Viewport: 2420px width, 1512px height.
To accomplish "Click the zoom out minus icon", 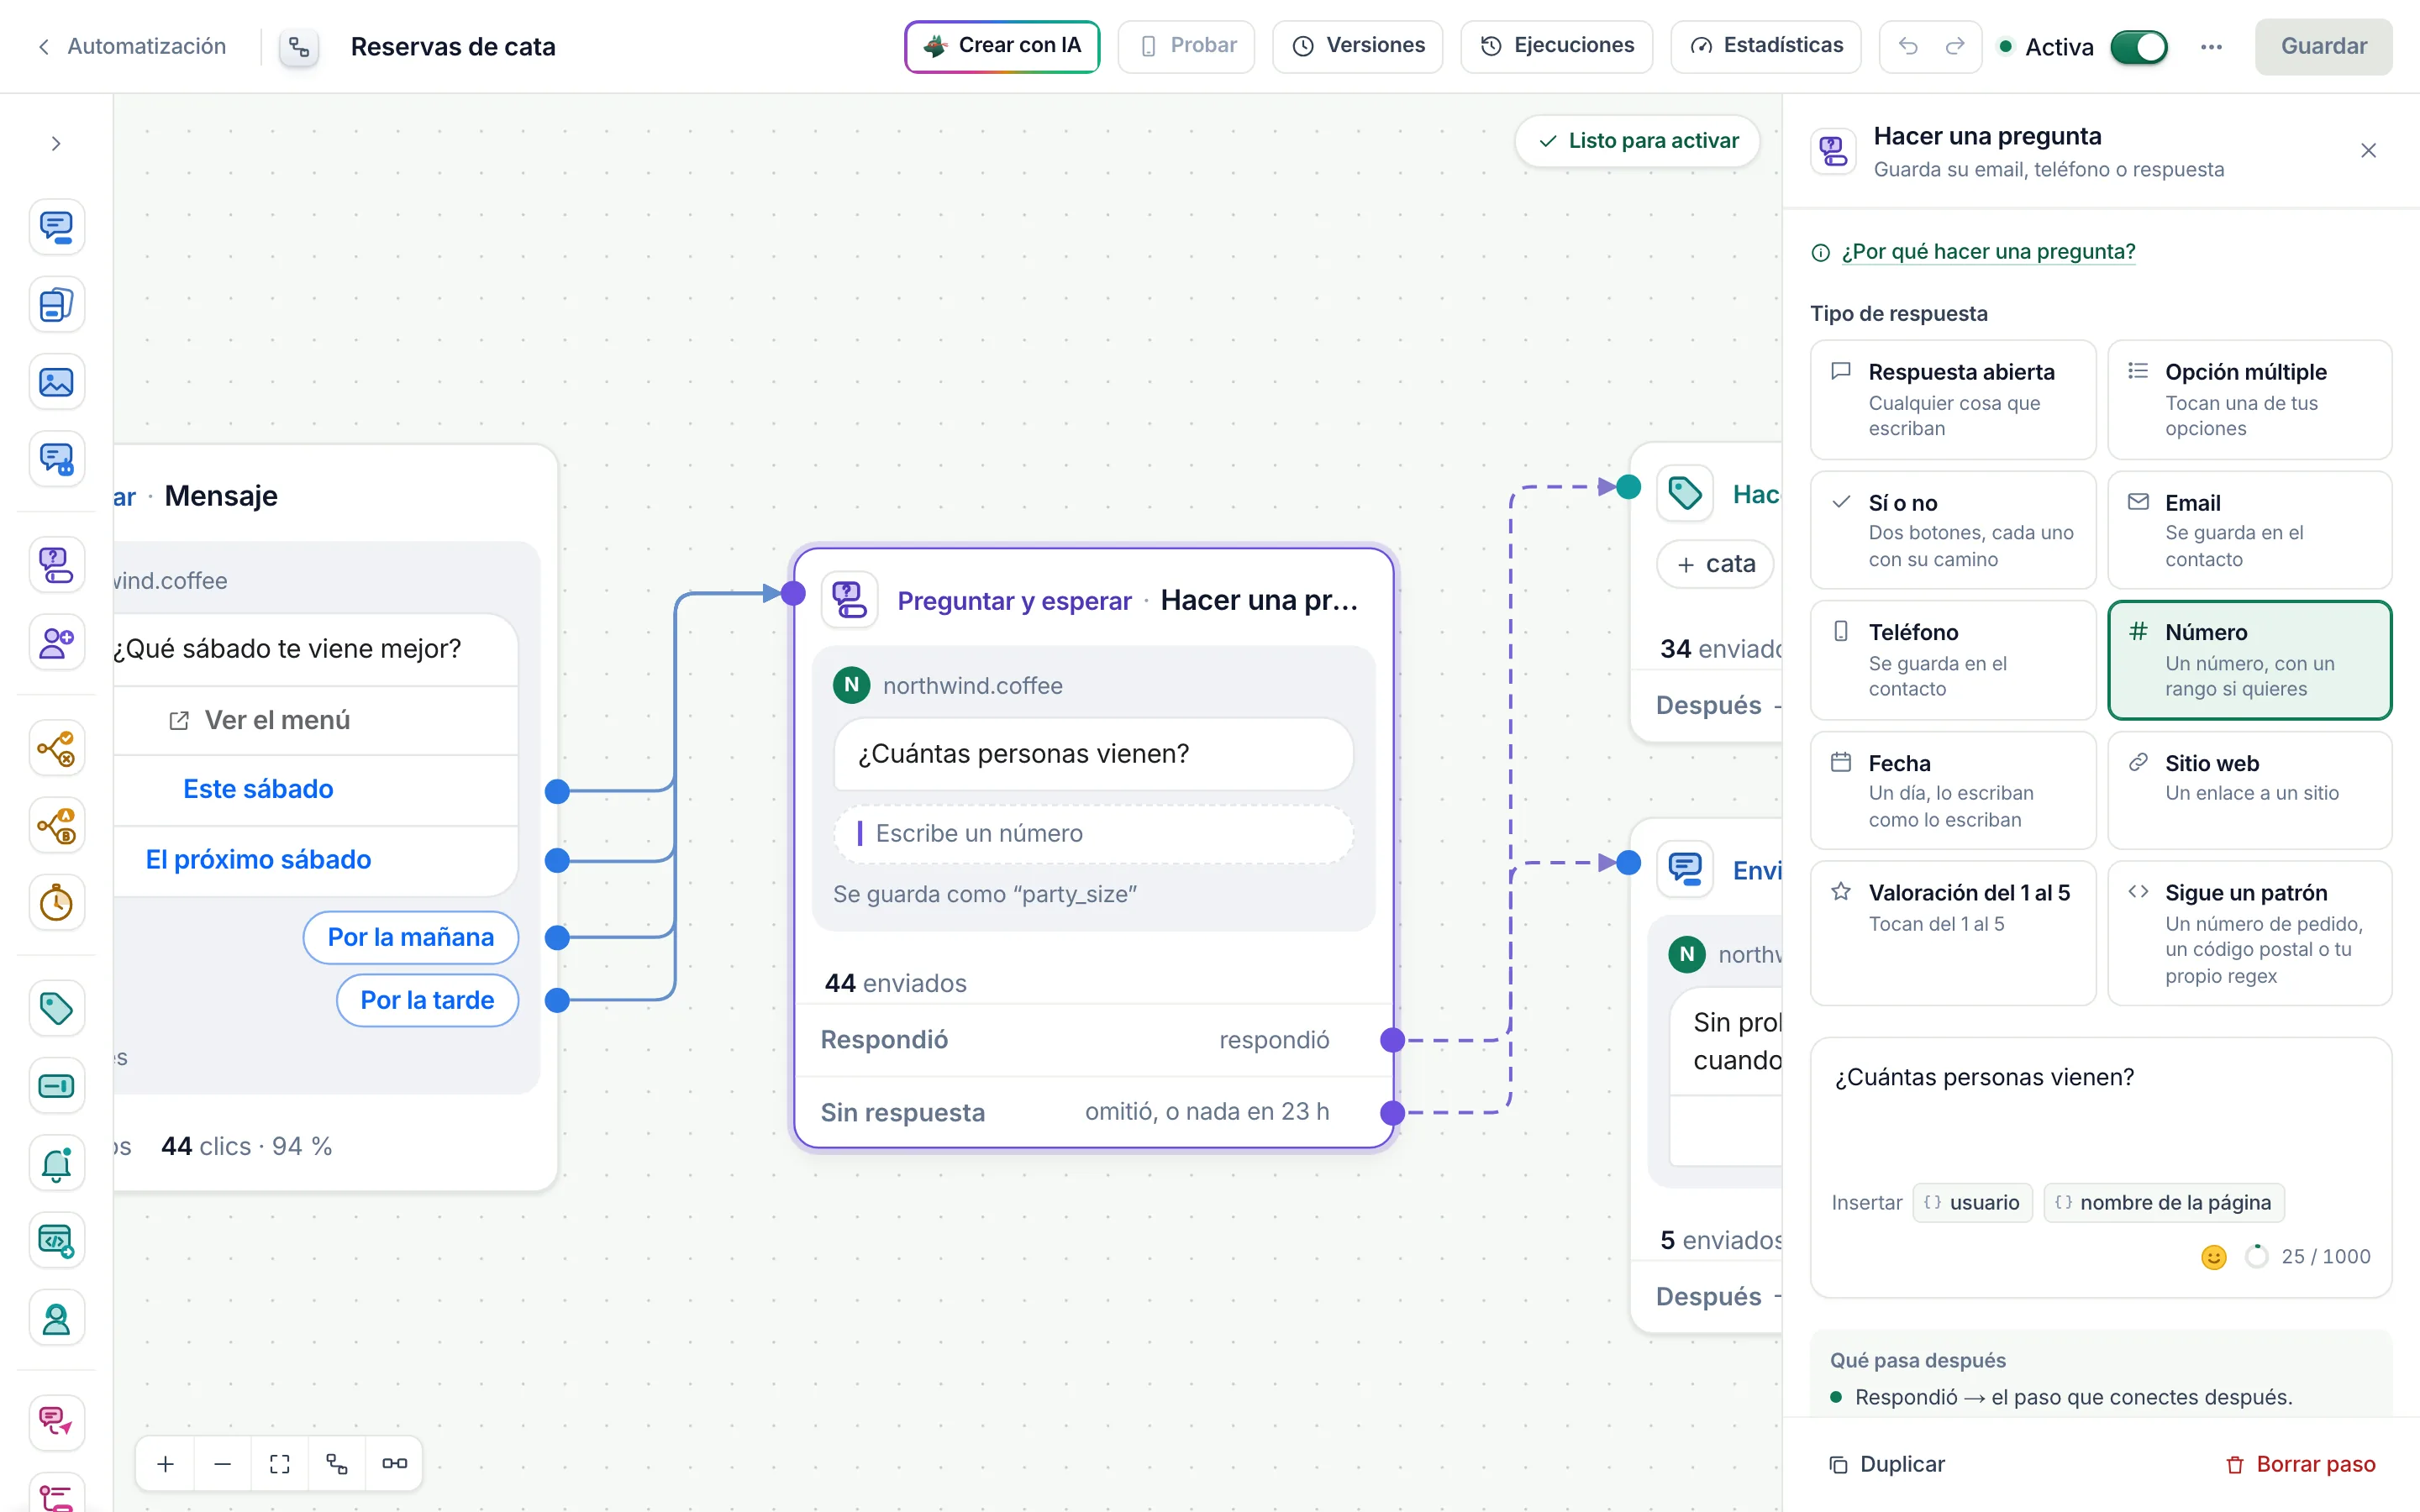I will pyautogui.click(x=223, y=1463).
